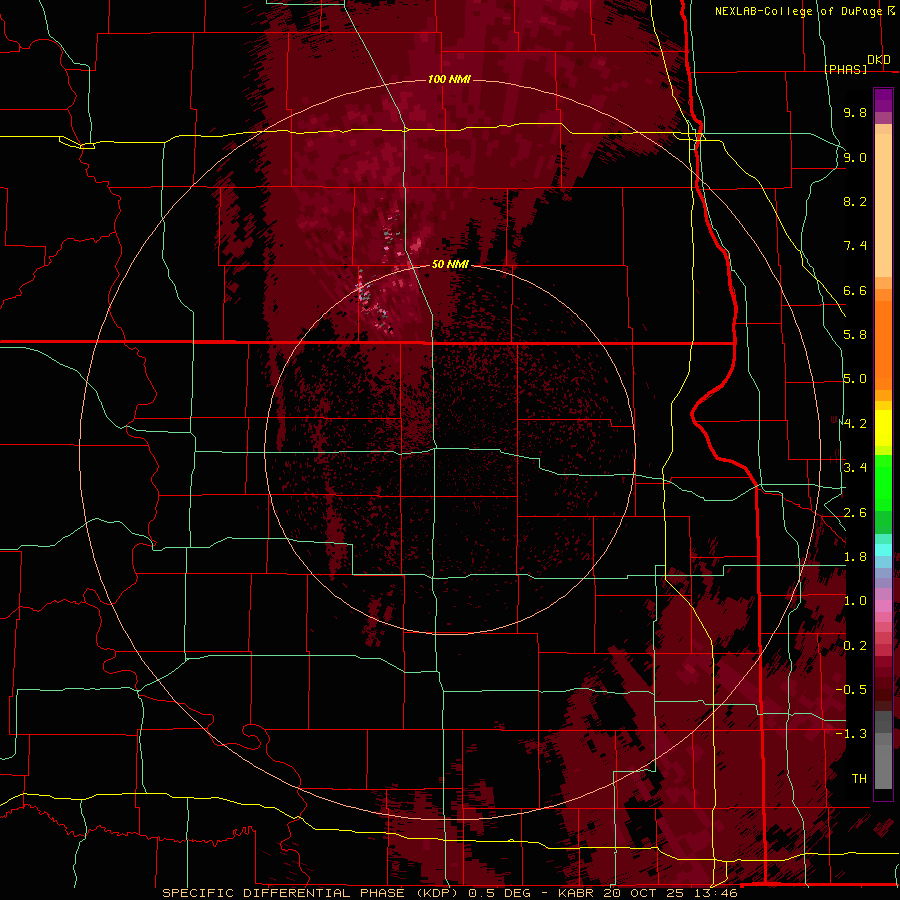Click the 2.6 scale value
This screenshot has width=900, height=900.
855,513
